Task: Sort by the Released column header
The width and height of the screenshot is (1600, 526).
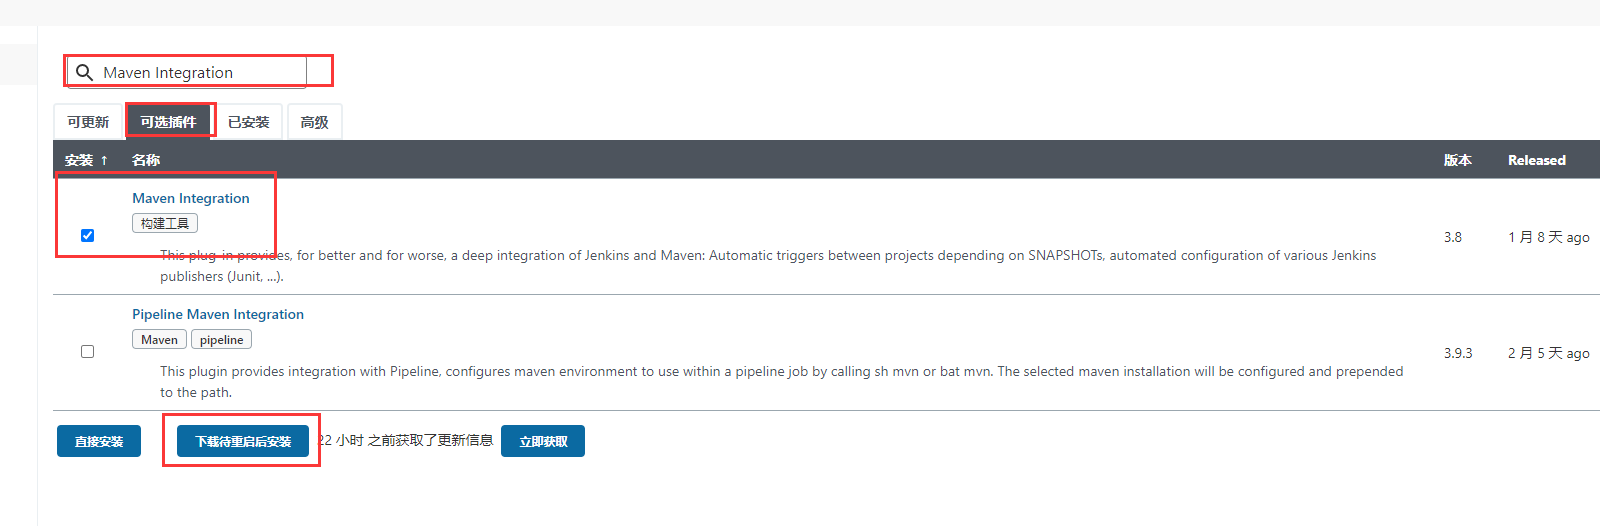Action: pyautogui.click(x=1537, y=160)
